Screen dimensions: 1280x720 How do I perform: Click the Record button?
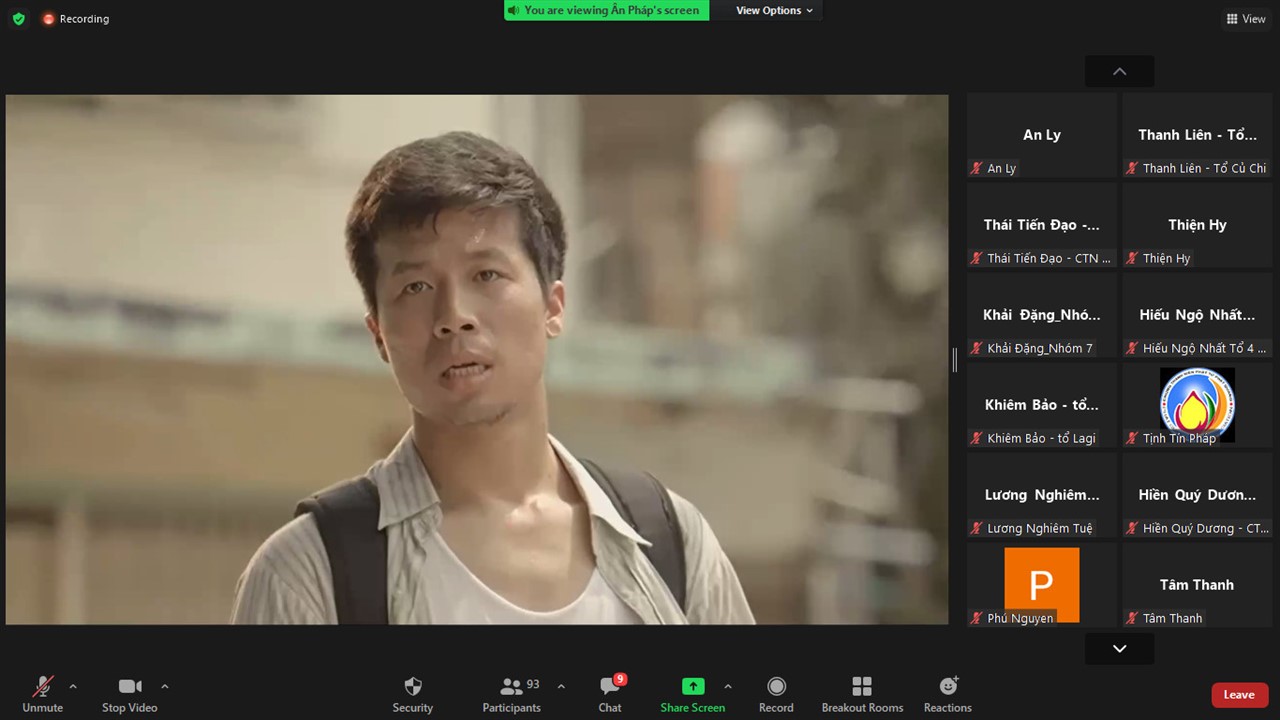(x=776, y=694)
